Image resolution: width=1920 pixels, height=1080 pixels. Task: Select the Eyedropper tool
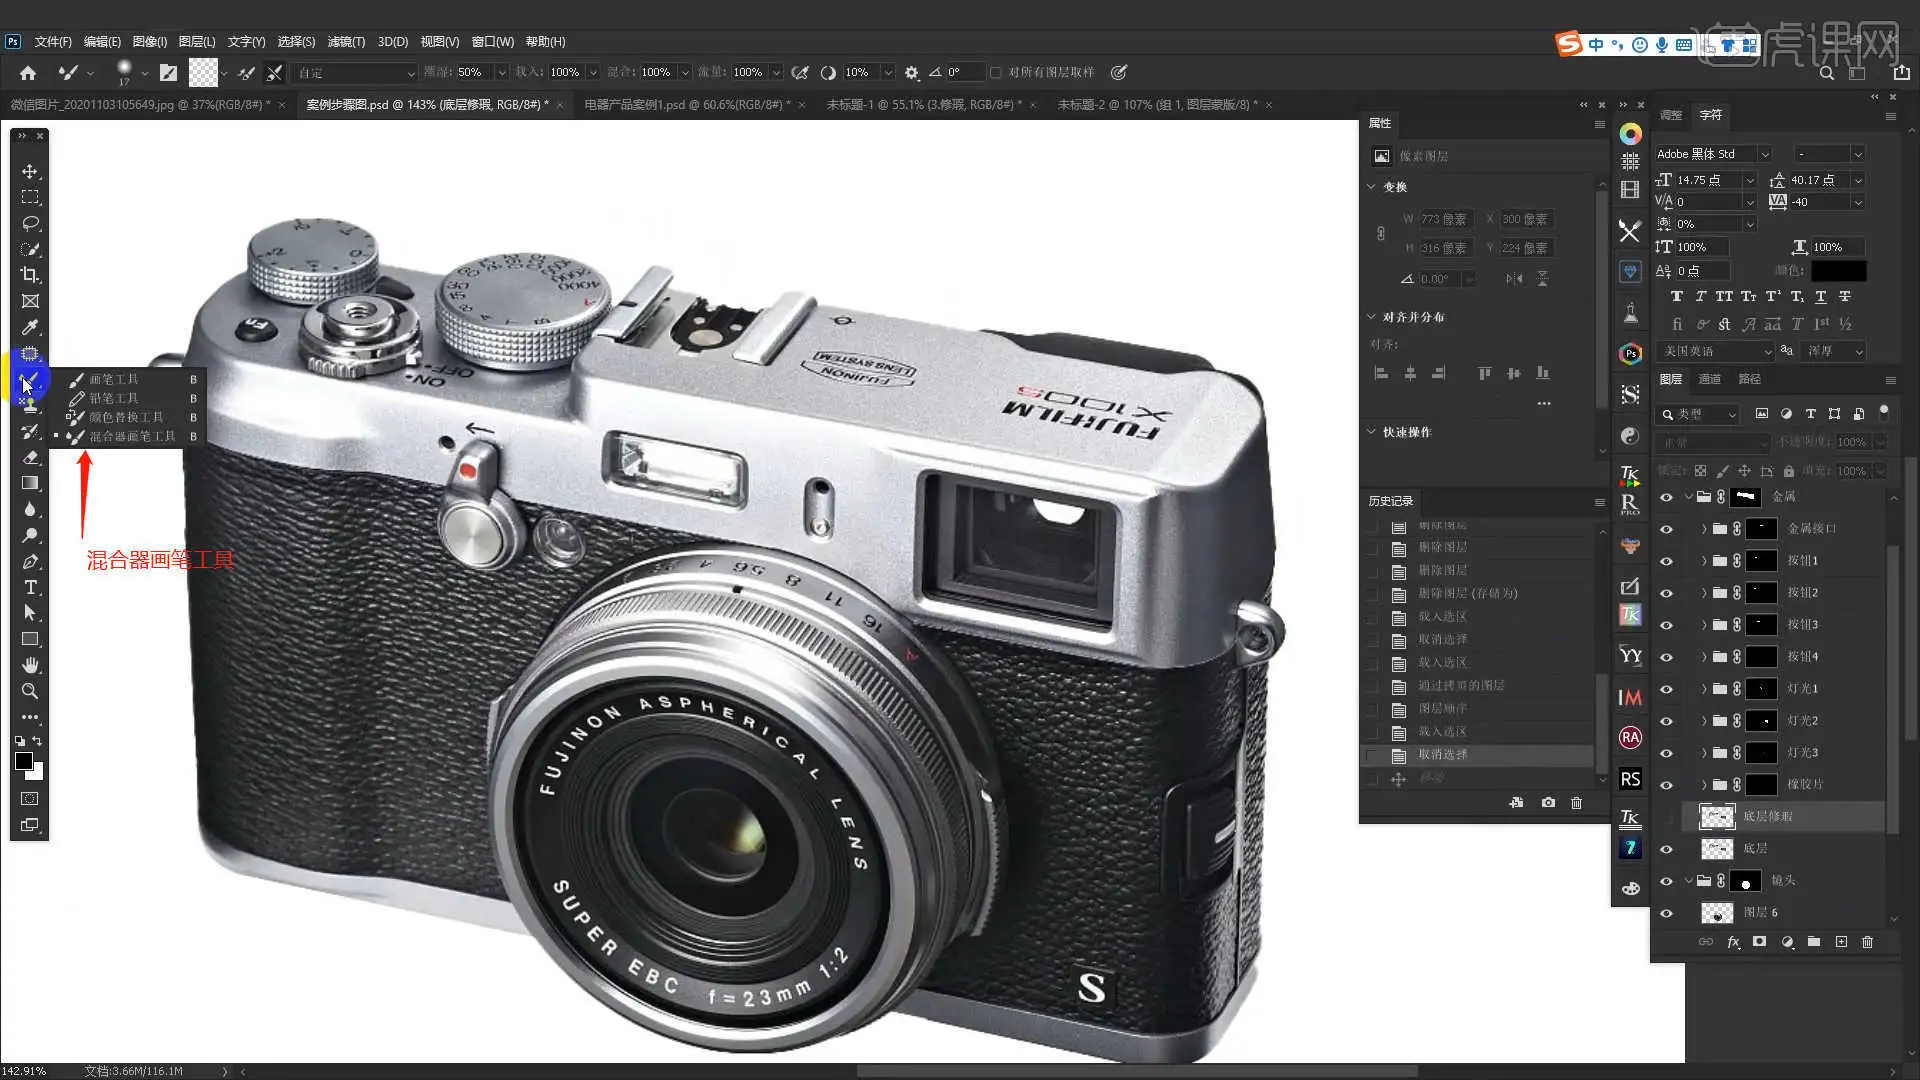[x=30, y=327]
